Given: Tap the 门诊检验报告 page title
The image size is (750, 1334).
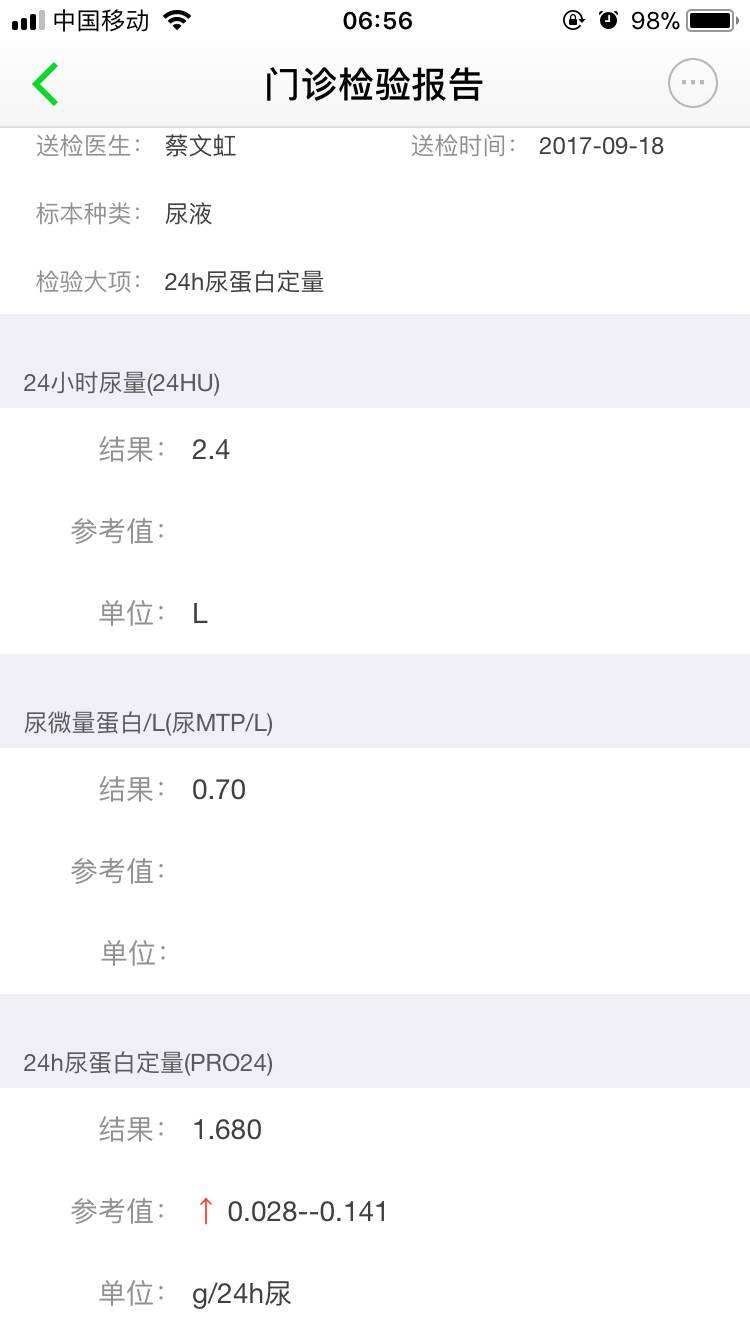Looking at the screenshot, I should point(374,85).
